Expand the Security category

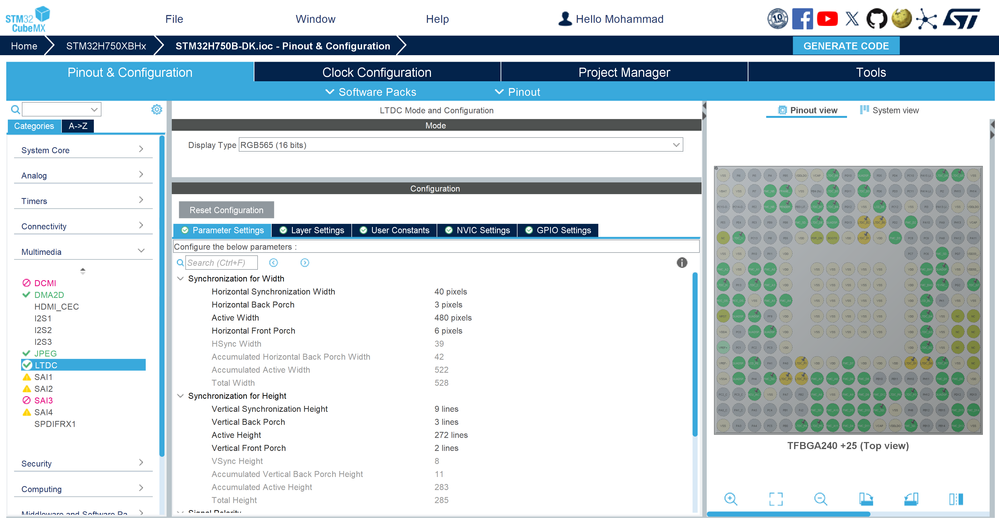[x=83, y=463]
